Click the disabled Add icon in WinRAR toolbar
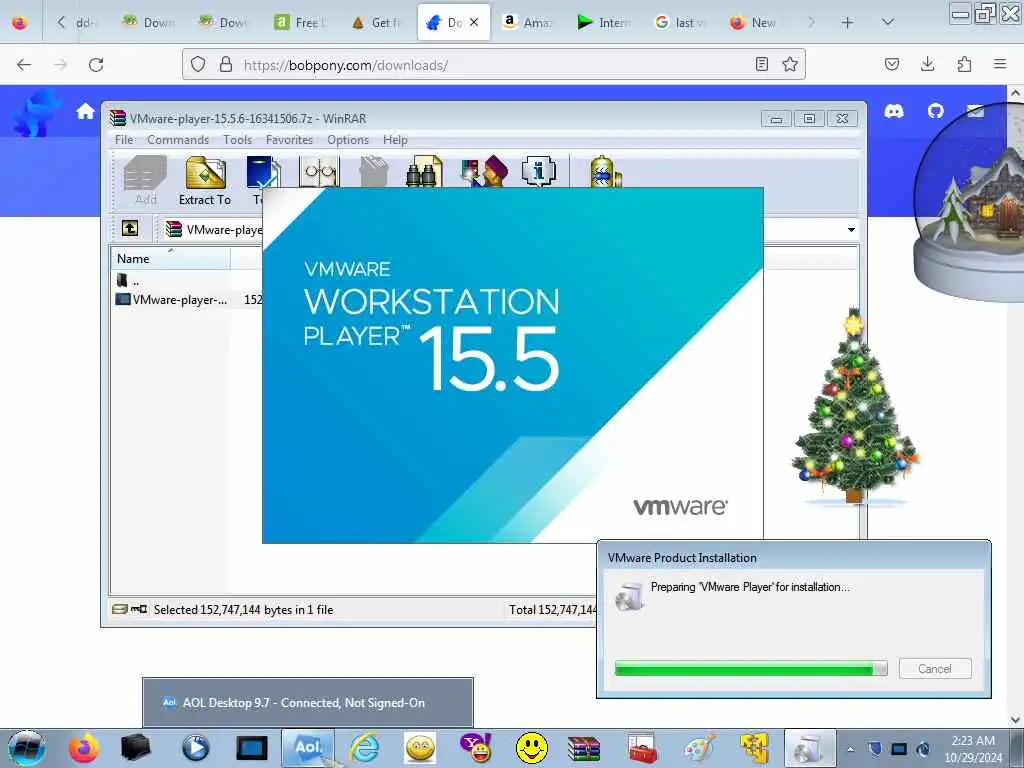This screenshot has width=1024, height=768. click(145, 181)
